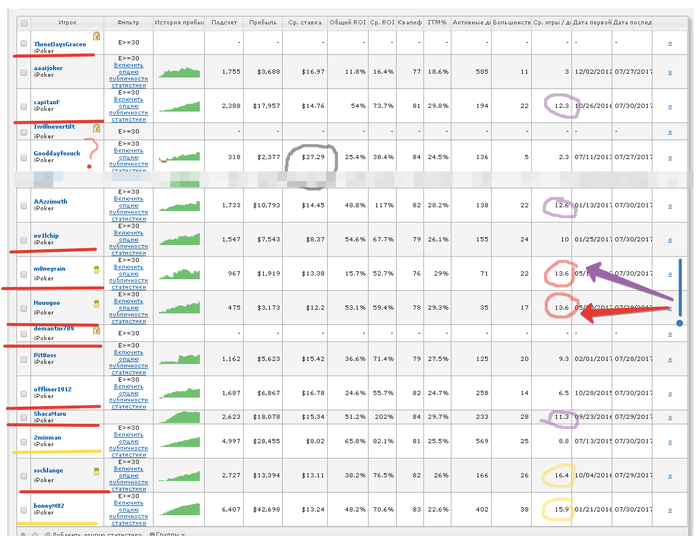
Task: Delete Gooddayfosuck using the row's x icon
Action: pyautogui.click(x=670, y=158)
